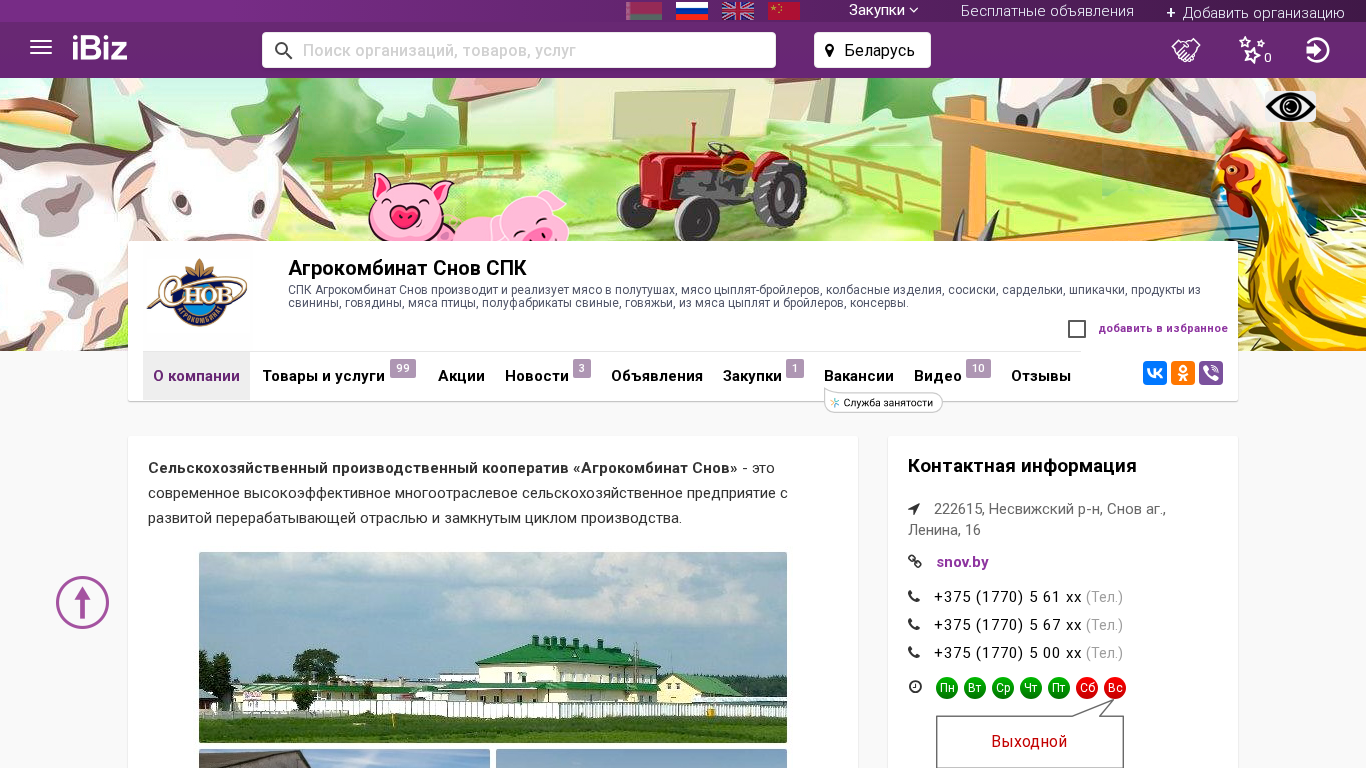The image size is (1366, 768).
Task: Switch to the Belarusian flag language
Action: tap(644, 11)
